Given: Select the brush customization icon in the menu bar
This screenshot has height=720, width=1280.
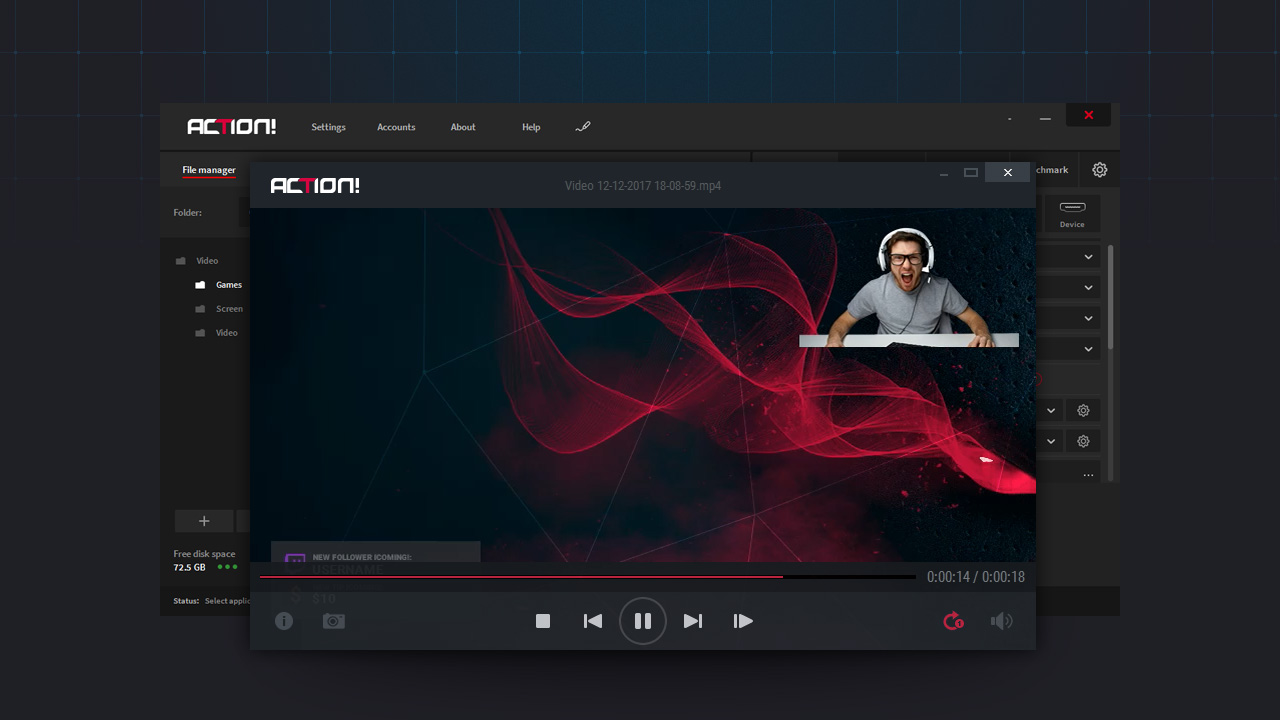Looking at the screenshot, I should pyautogui.click(x=583, y=127).
